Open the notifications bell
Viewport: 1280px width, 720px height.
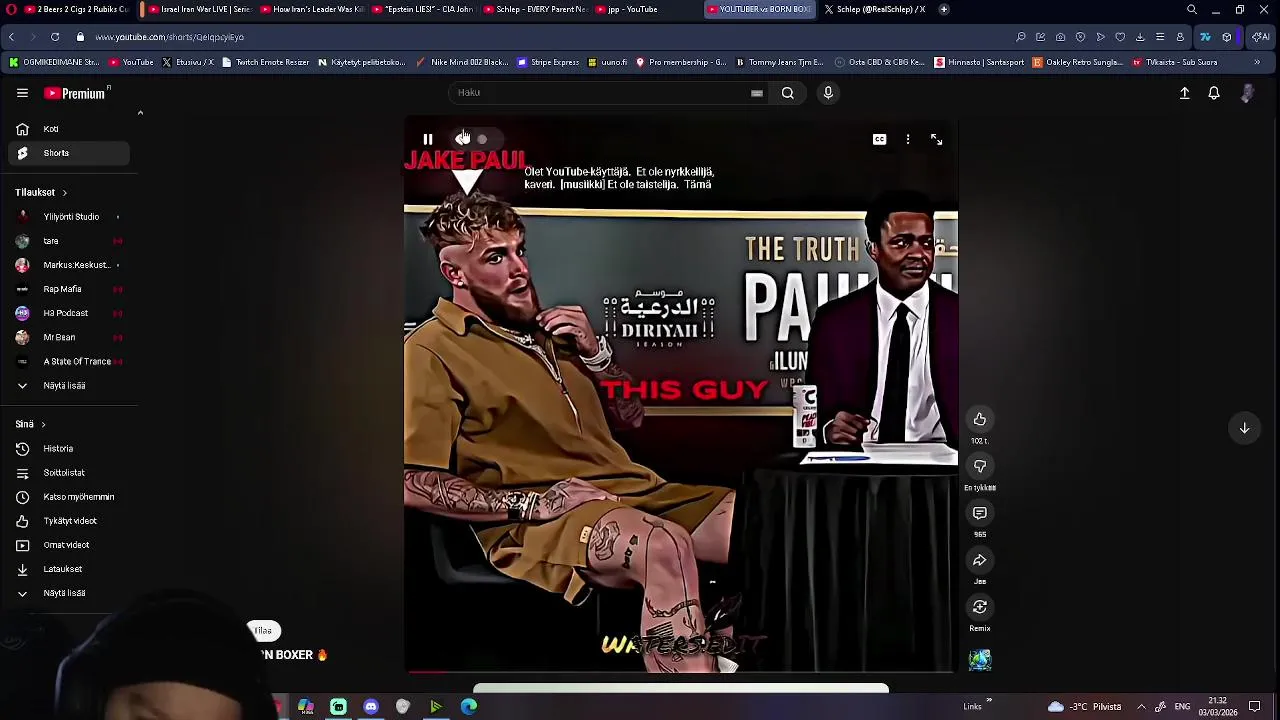coord(1214,93)
